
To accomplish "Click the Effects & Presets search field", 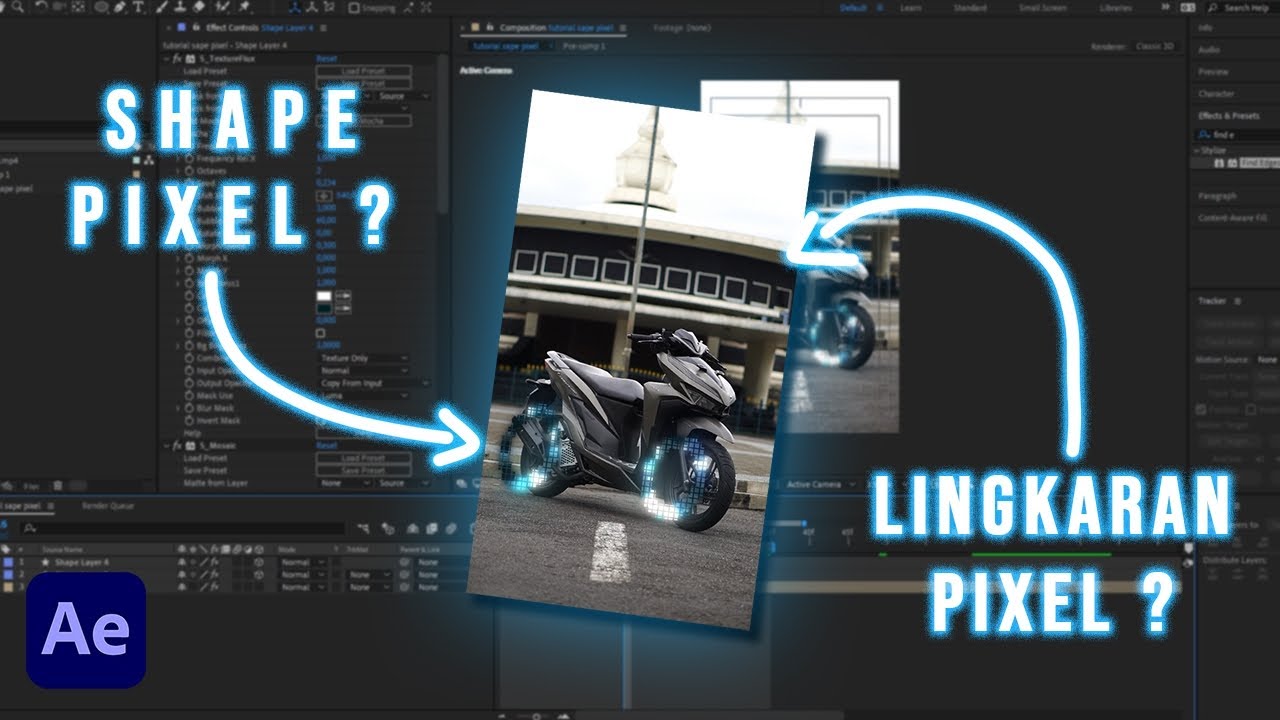I will tap(1235, 134).
